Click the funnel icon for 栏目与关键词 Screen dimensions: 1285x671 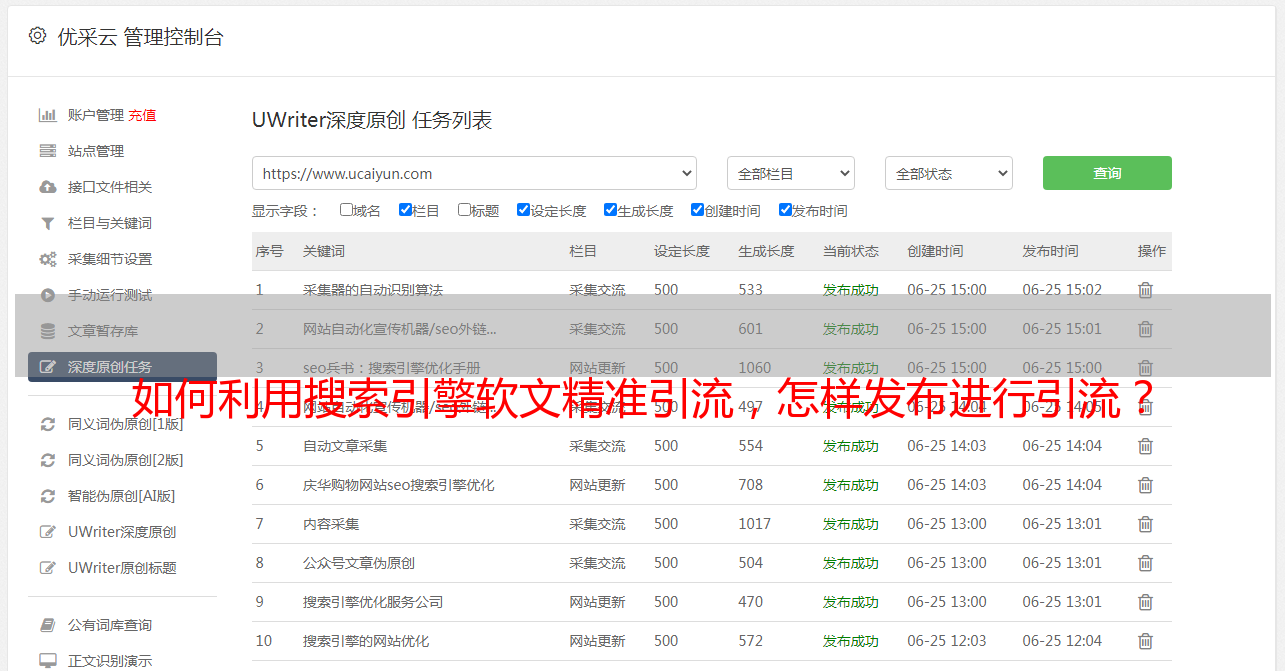[47, 223]
